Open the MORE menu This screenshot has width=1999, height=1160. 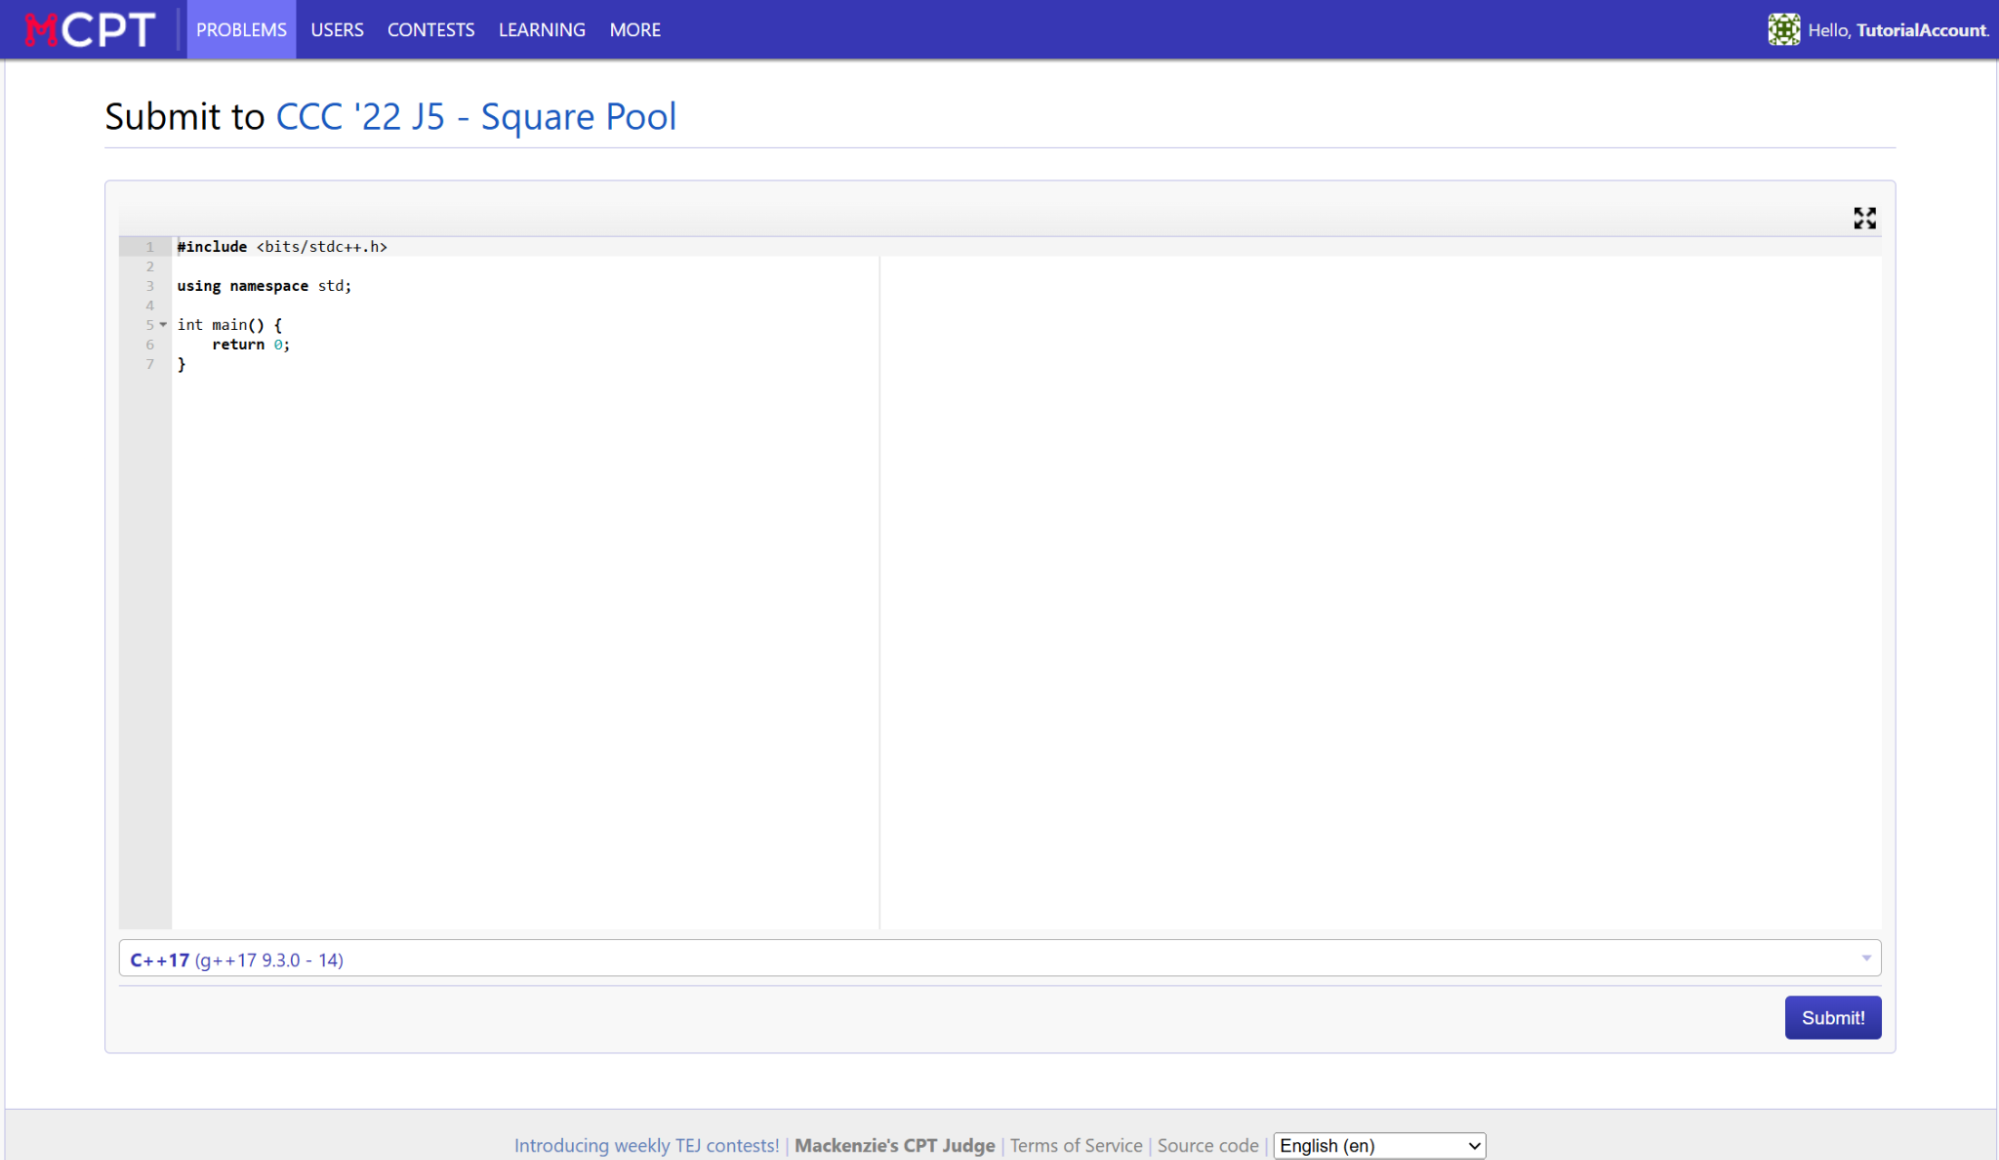tap(635, 29)
